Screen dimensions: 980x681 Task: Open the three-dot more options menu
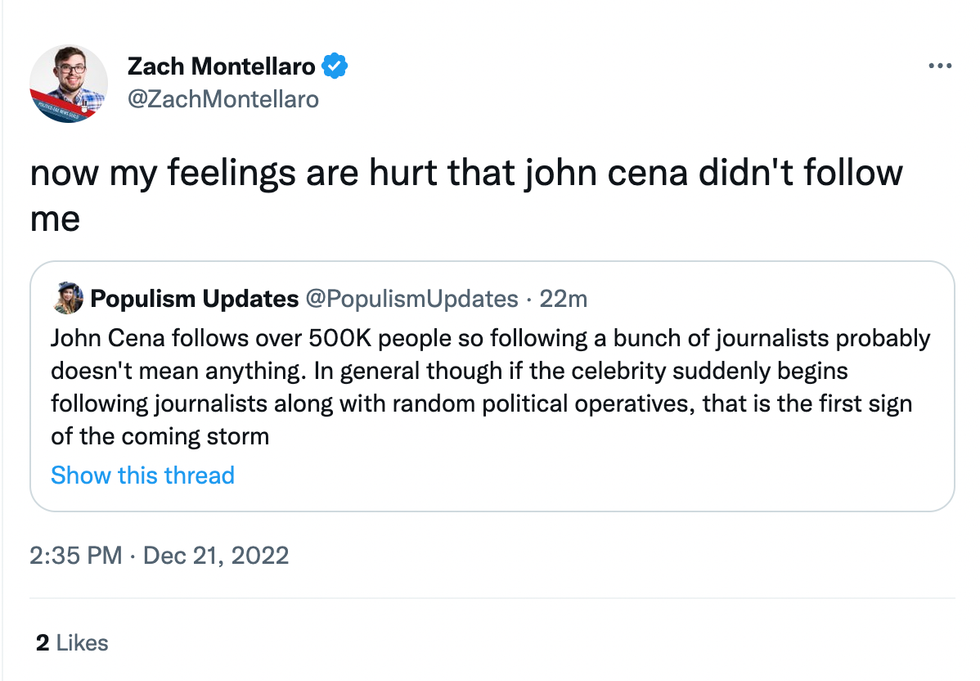[940, 66]
